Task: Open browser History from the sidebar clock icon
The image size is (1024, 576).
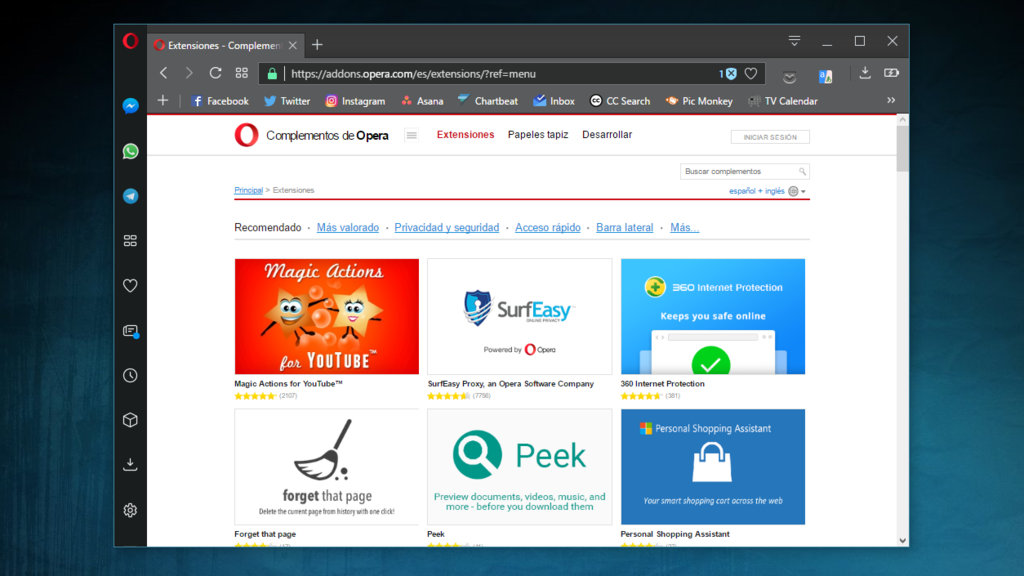Action: pos(129,375)
